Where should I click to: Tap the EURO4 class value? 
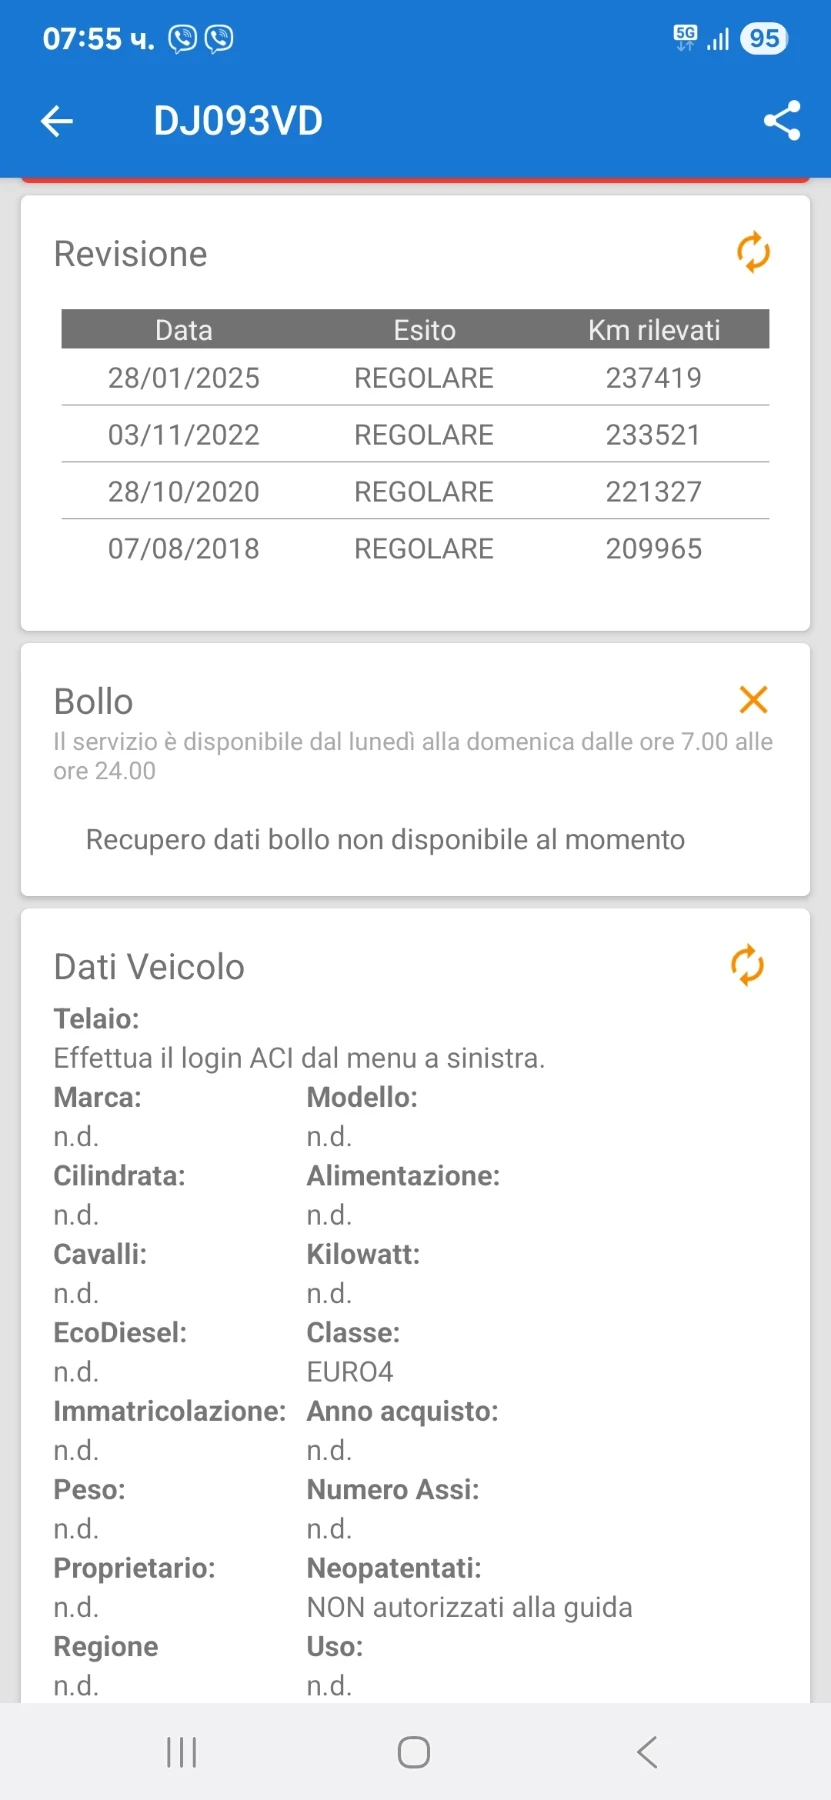click(350, 1372)
